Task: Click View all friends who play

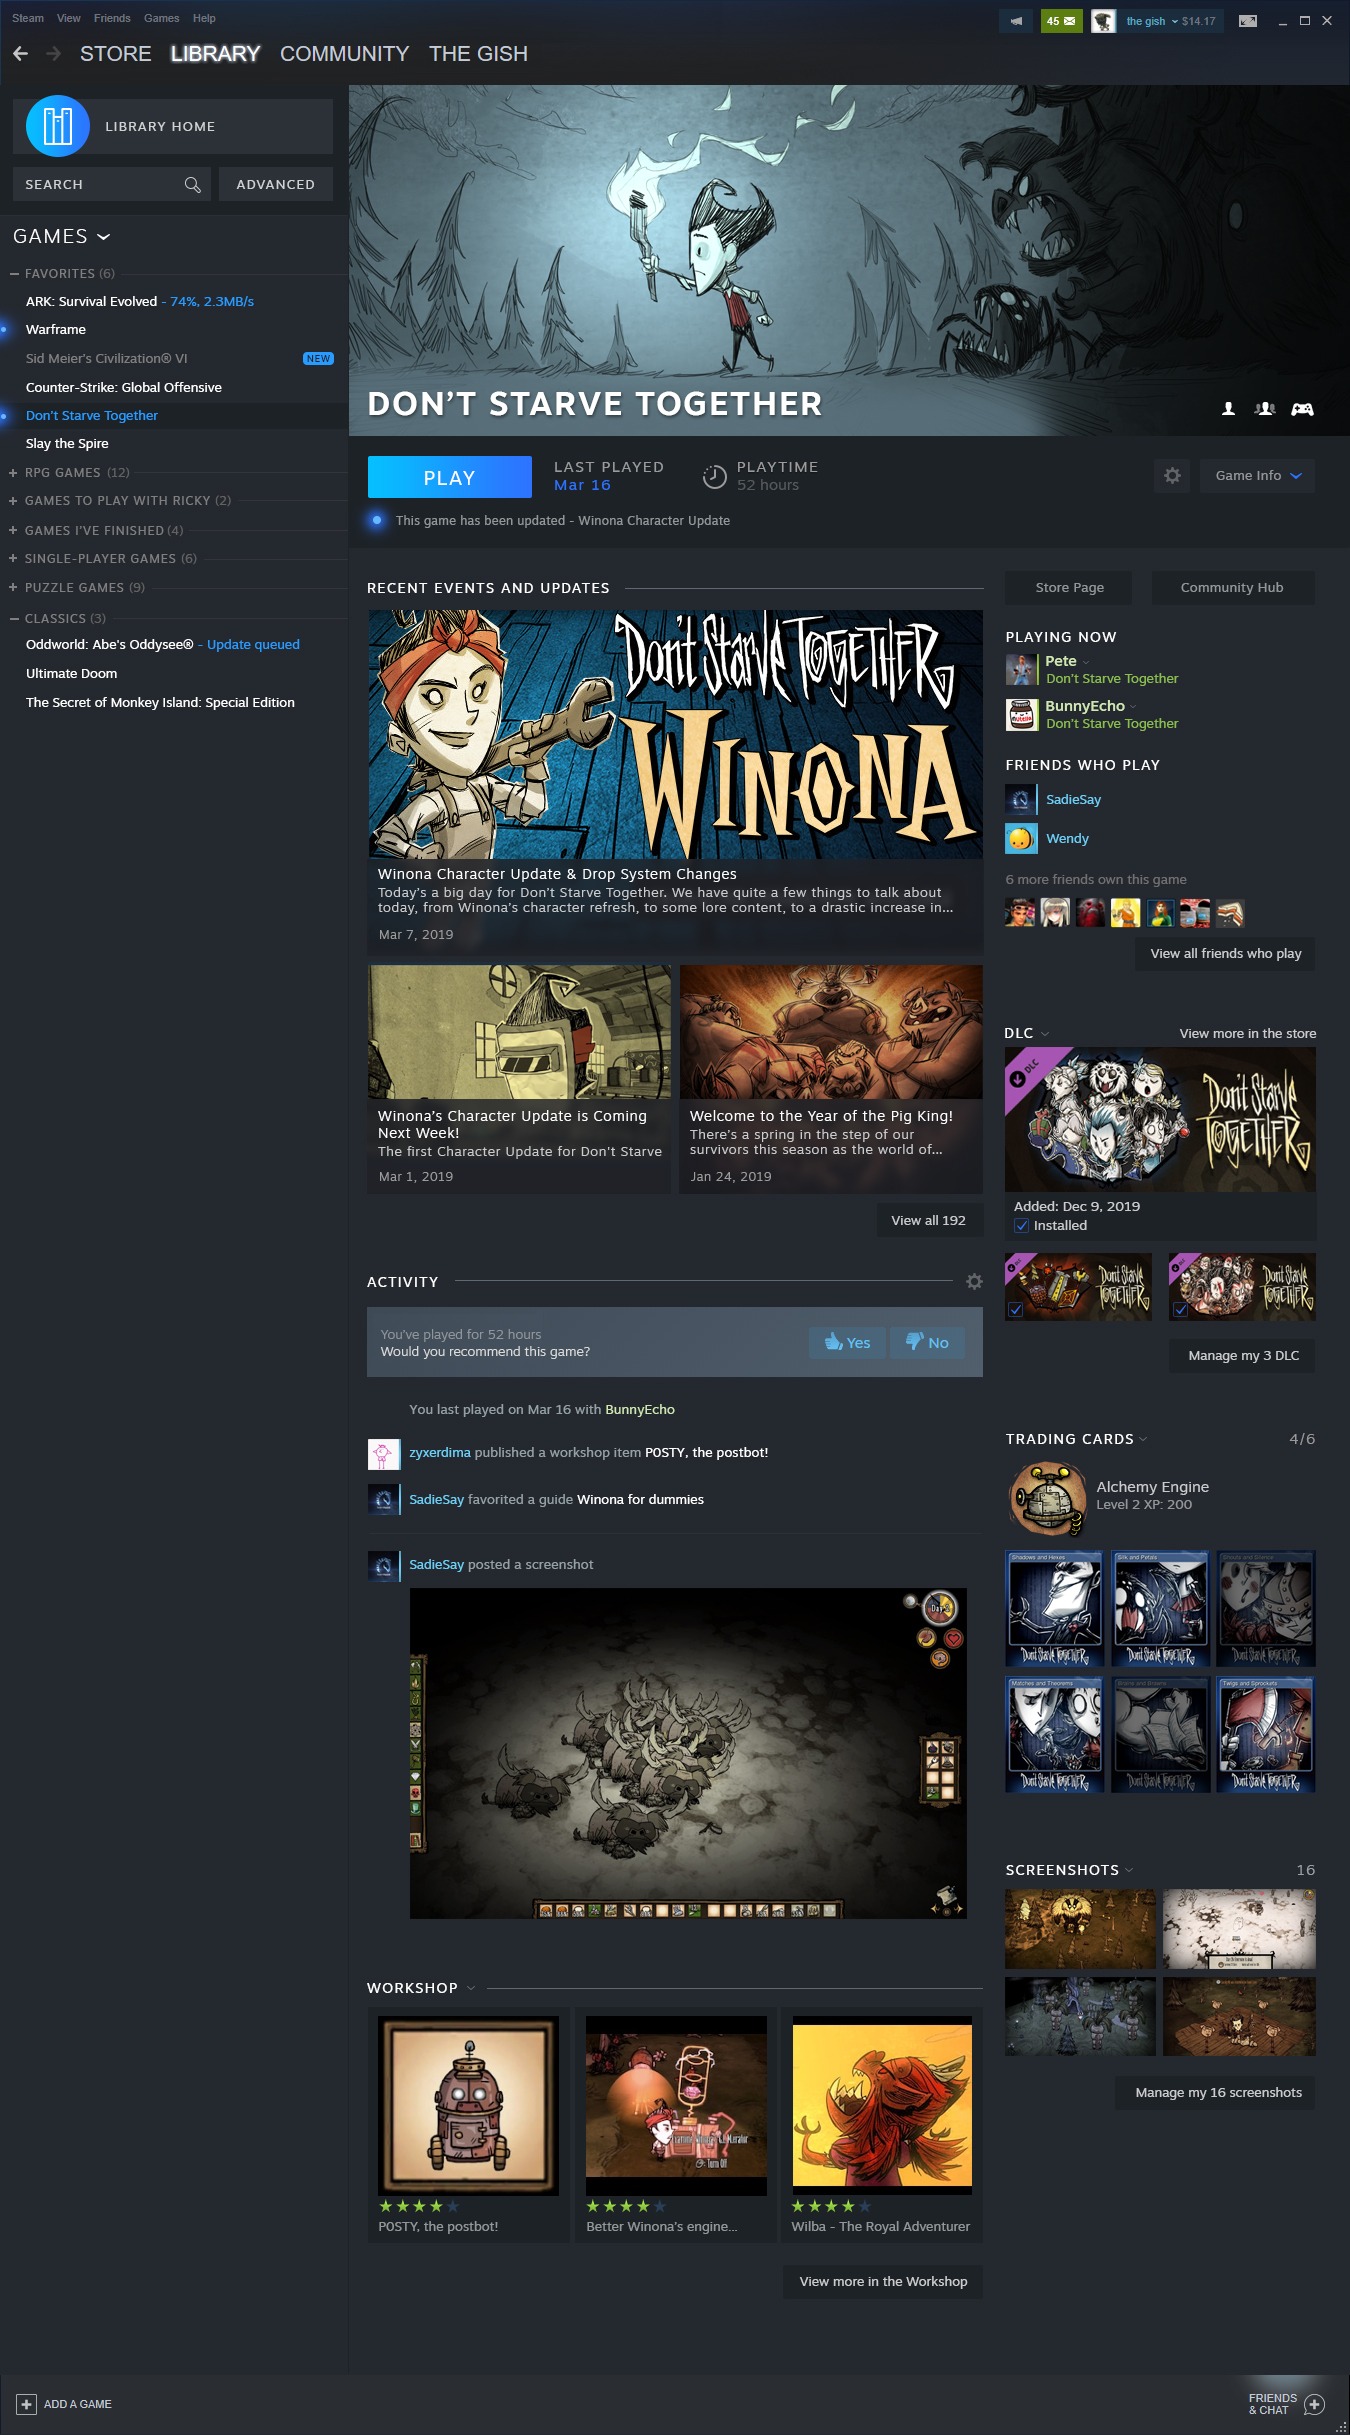Action: 1225,954
